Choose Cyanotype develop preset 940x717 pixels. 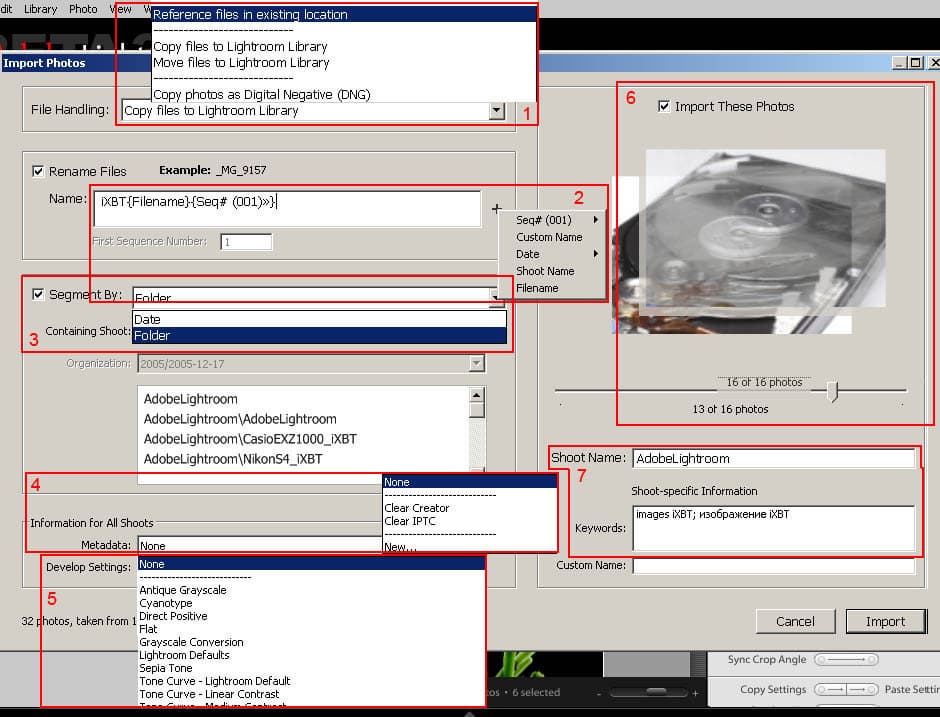click(x=166, y=604)
